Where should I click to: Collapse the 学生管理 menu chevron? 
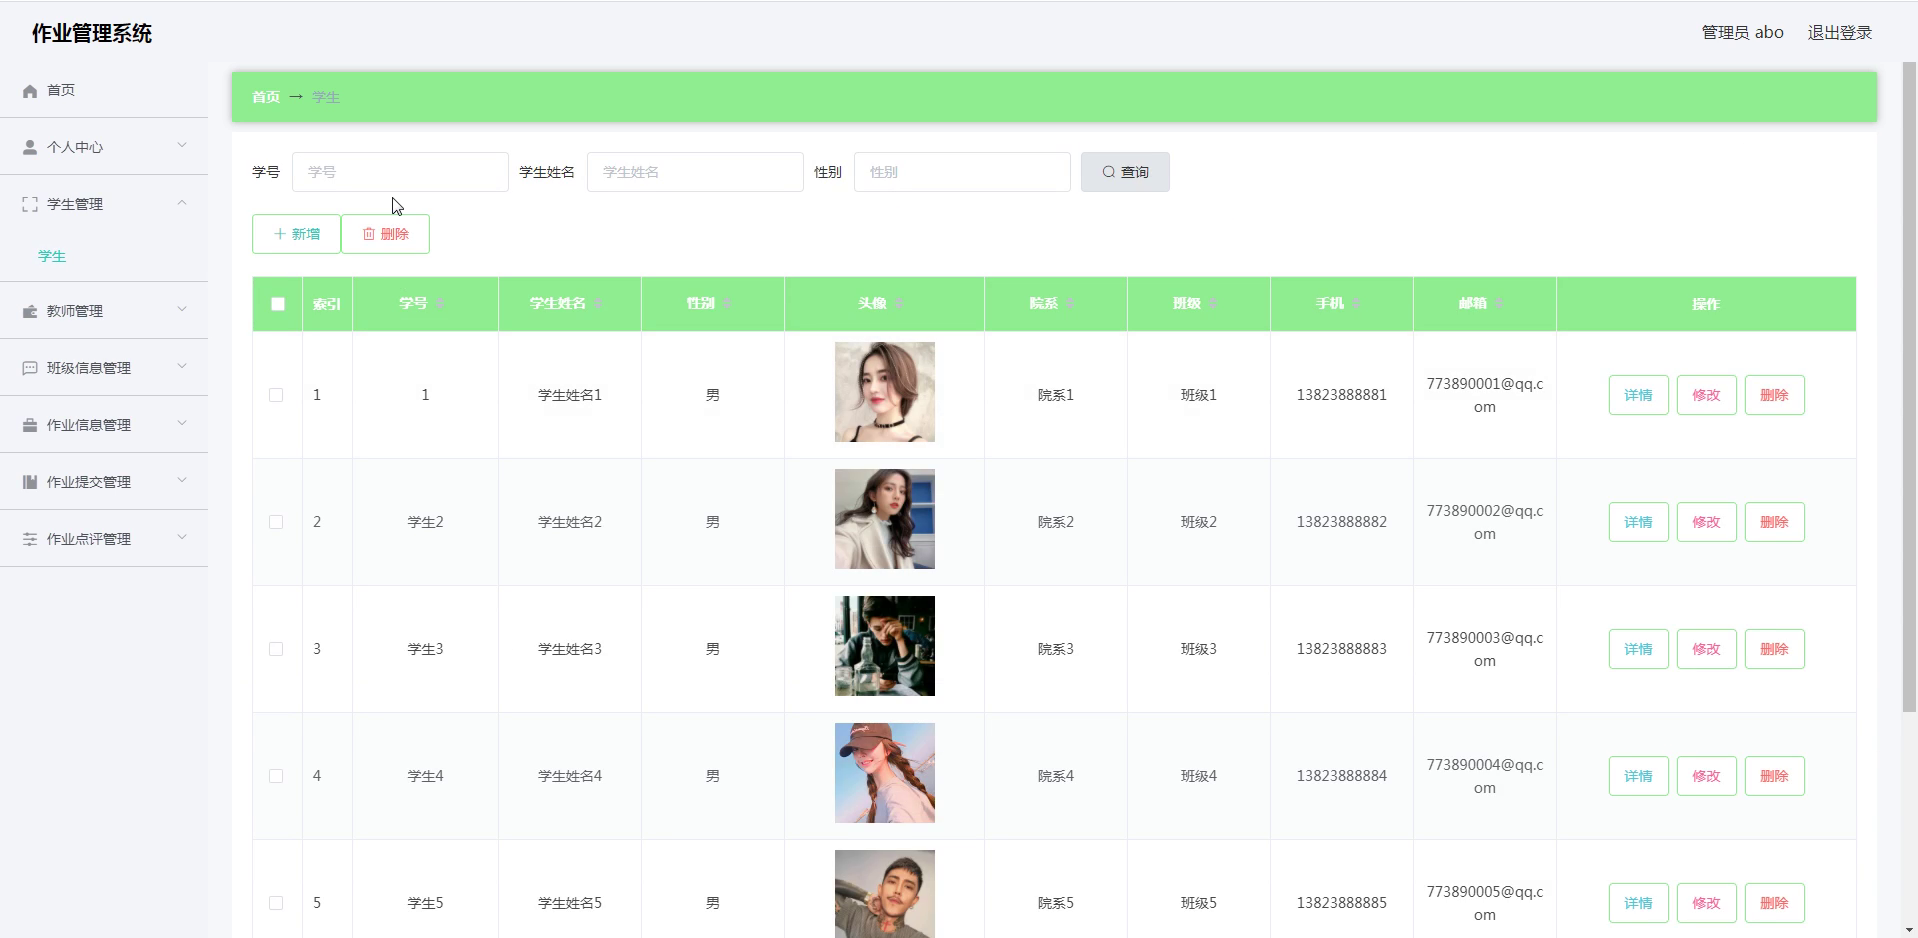coord(182,203)
